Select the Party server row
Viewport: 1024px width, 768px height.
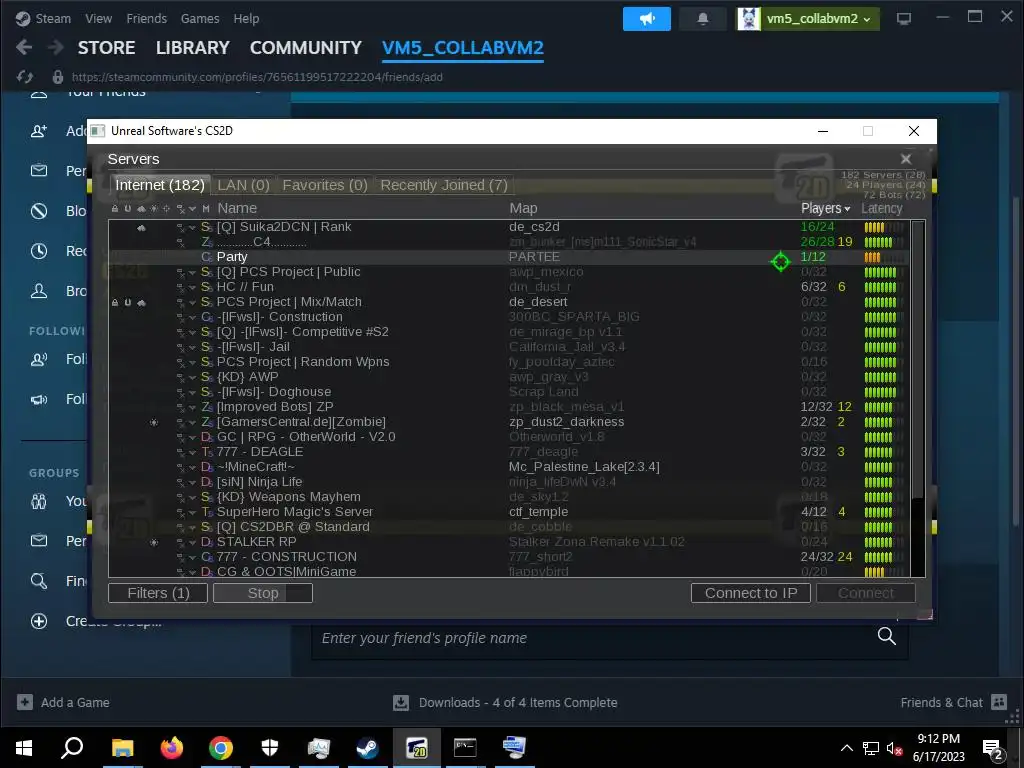pyautogui.click(x=509, y=257)
